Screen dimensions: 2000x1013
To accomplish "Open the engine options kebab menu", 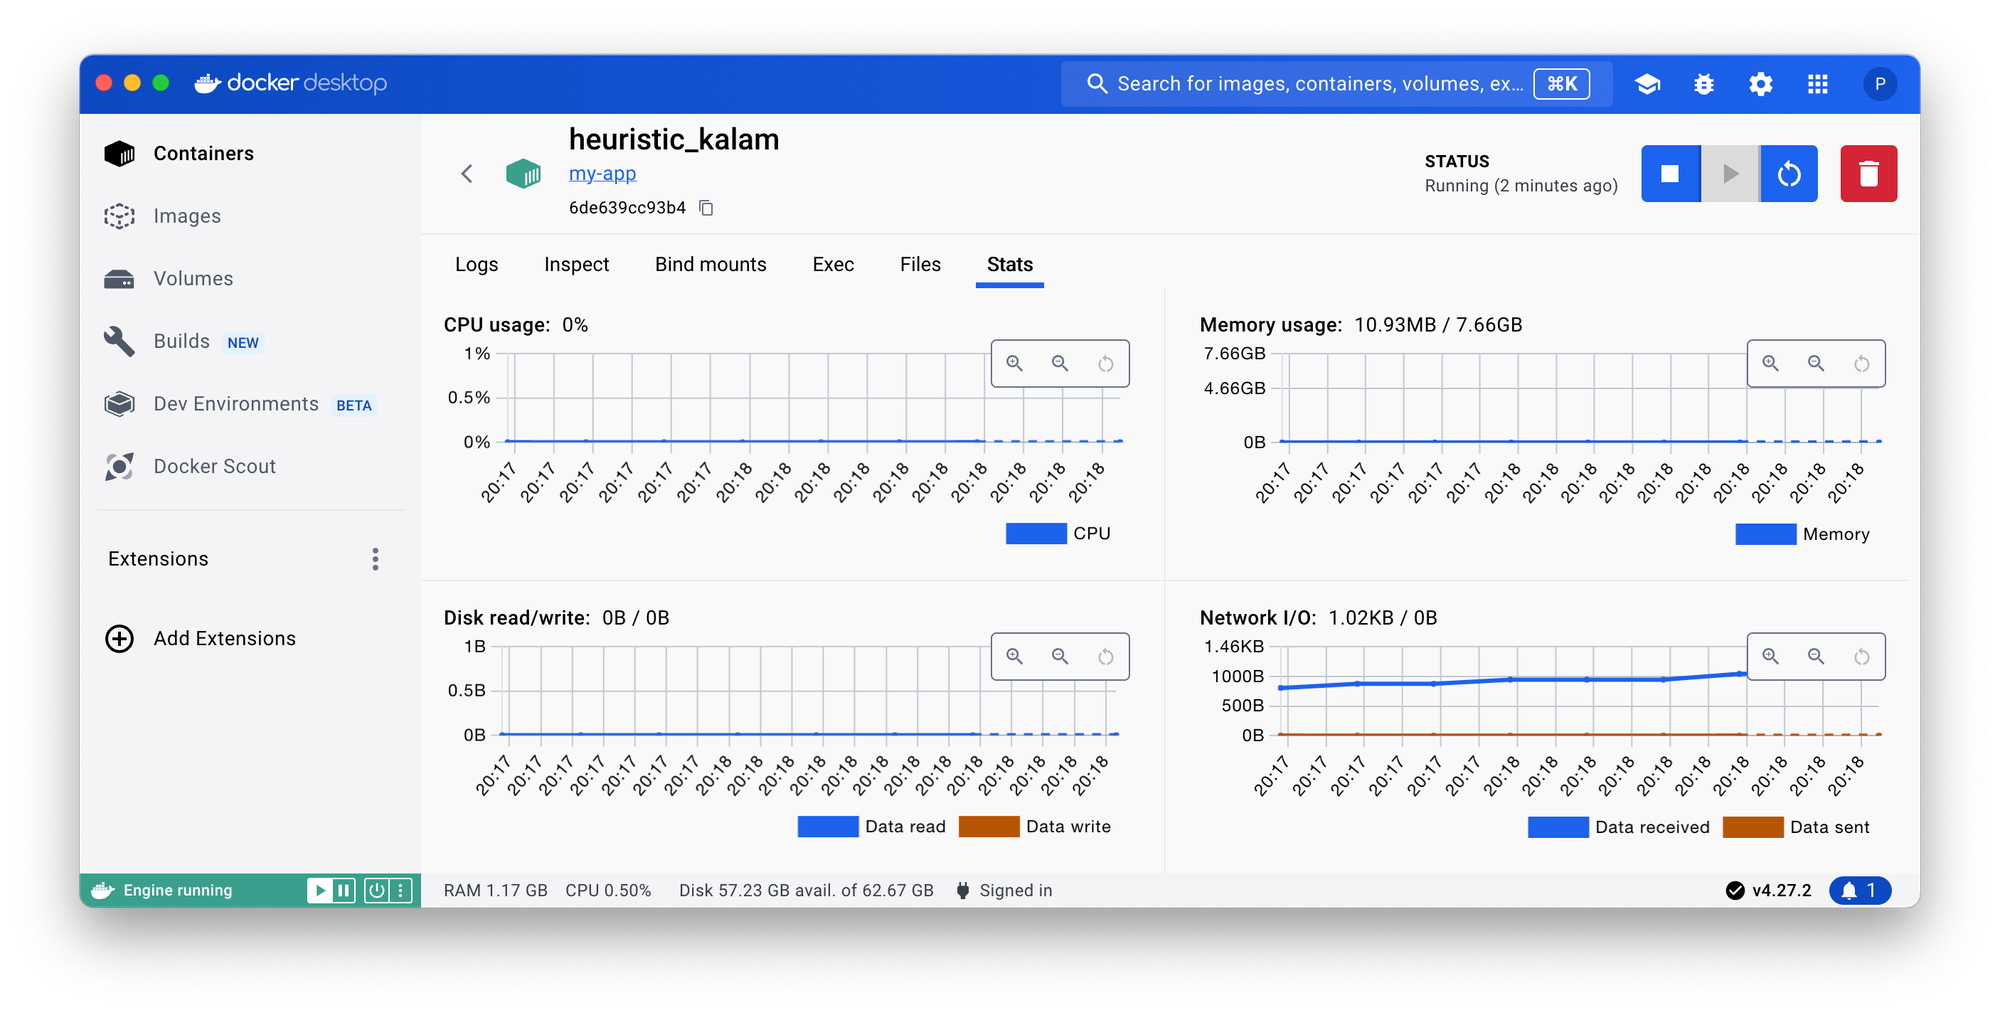I will (x=401, y=890).
